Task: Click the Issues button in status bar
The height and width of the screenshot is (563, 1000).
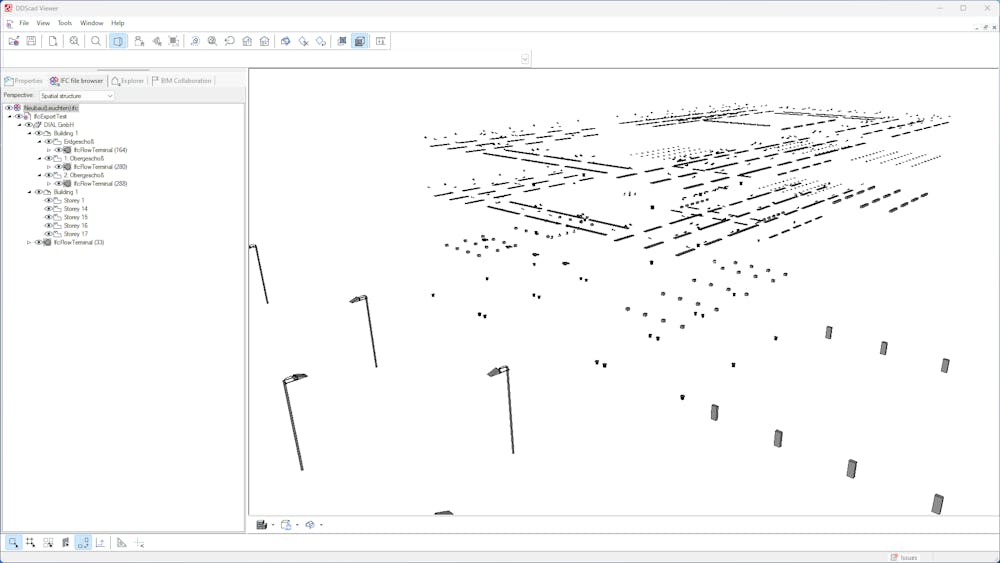Action: pos(904,557)
